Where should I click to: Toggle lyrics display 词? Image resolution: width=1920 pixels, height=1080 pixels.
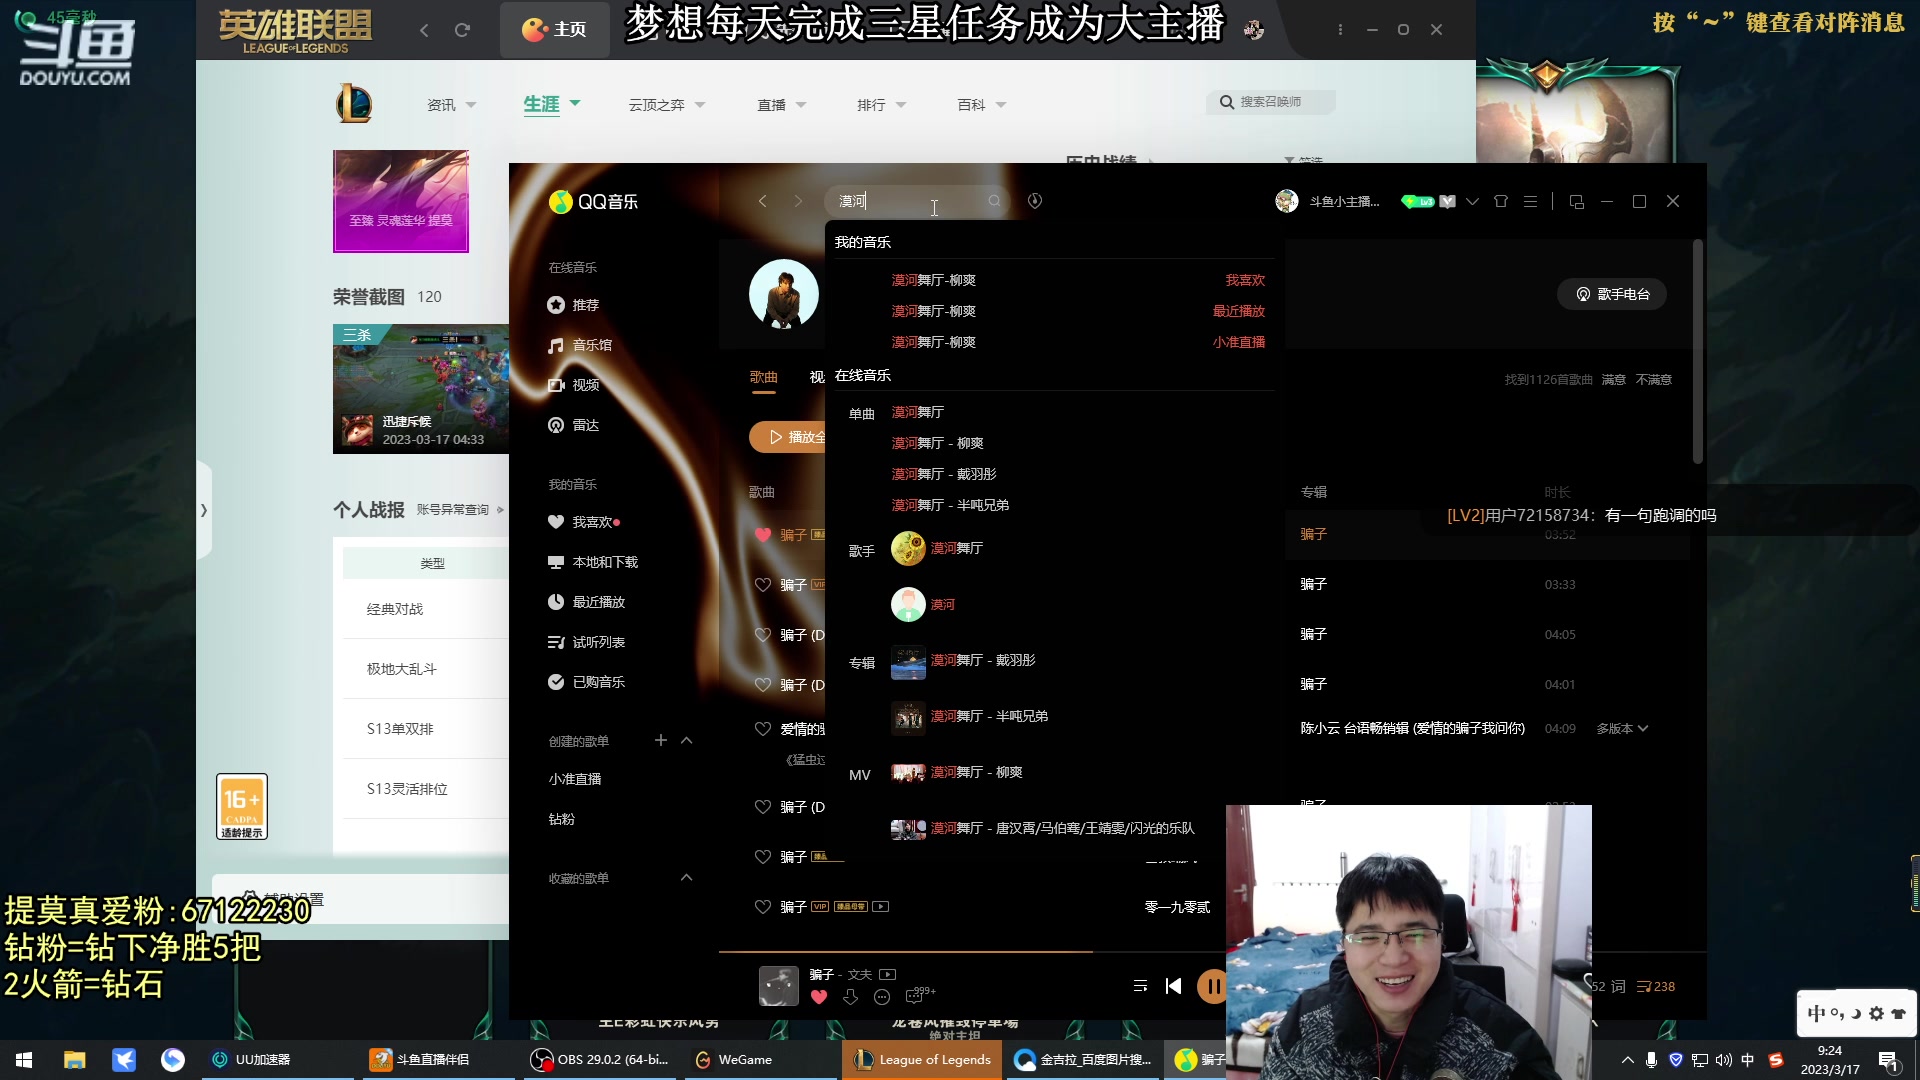pyautogui.click(x=1618, y=986)
